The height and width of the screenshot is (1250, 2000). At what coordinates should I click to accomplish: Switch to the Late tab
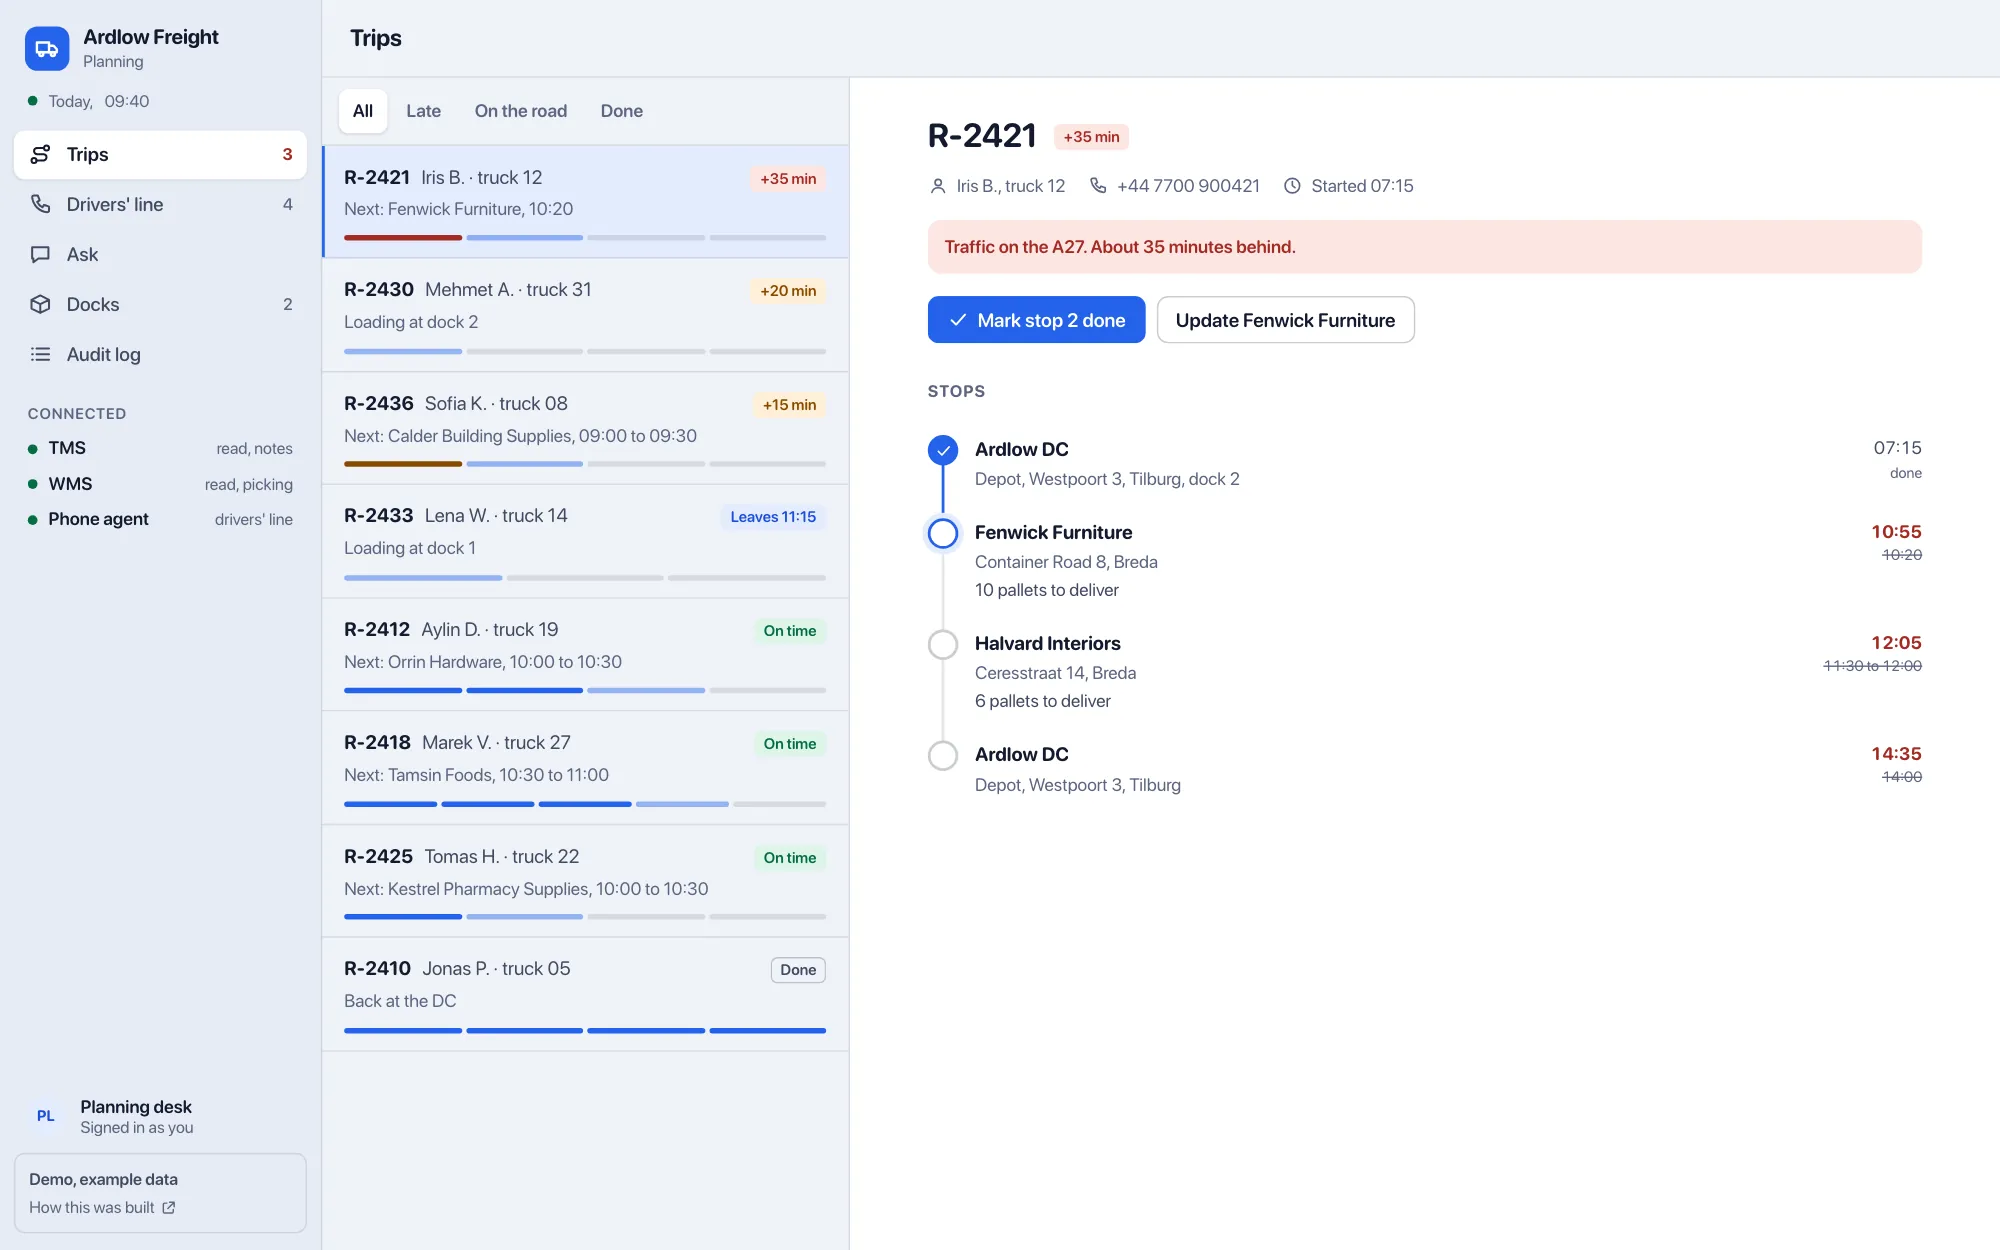point(423,111)
